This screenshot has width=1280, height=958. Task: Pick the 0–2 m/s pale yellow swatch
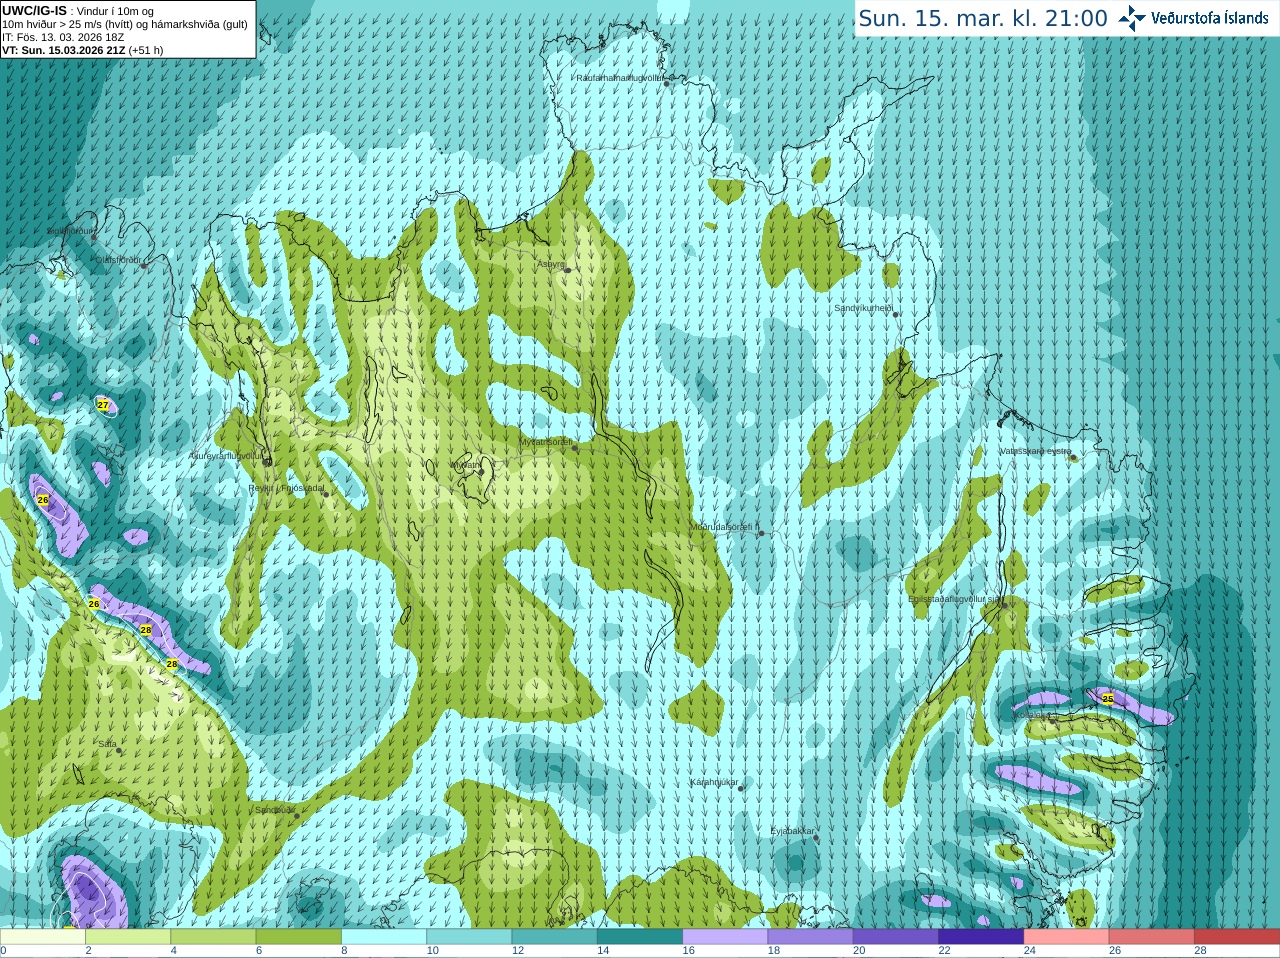pyautogui.click(x=43, y=937)
